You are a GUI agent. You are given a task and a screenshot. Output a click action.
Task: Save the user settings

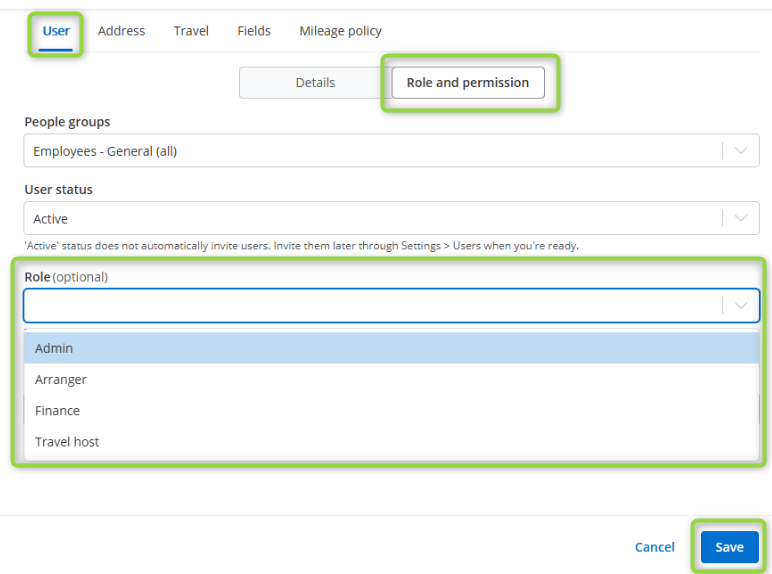tap(729, 547)
